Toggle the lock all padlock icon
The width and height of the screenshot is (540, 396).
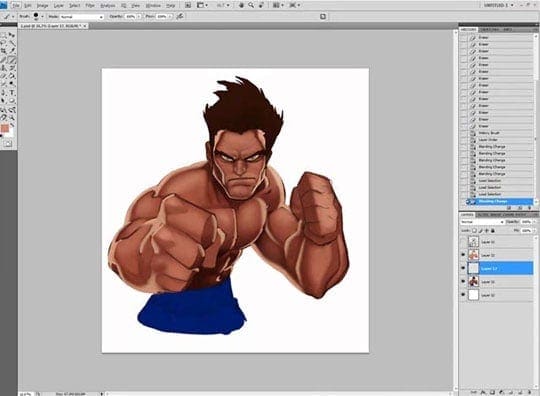point(493,231)
